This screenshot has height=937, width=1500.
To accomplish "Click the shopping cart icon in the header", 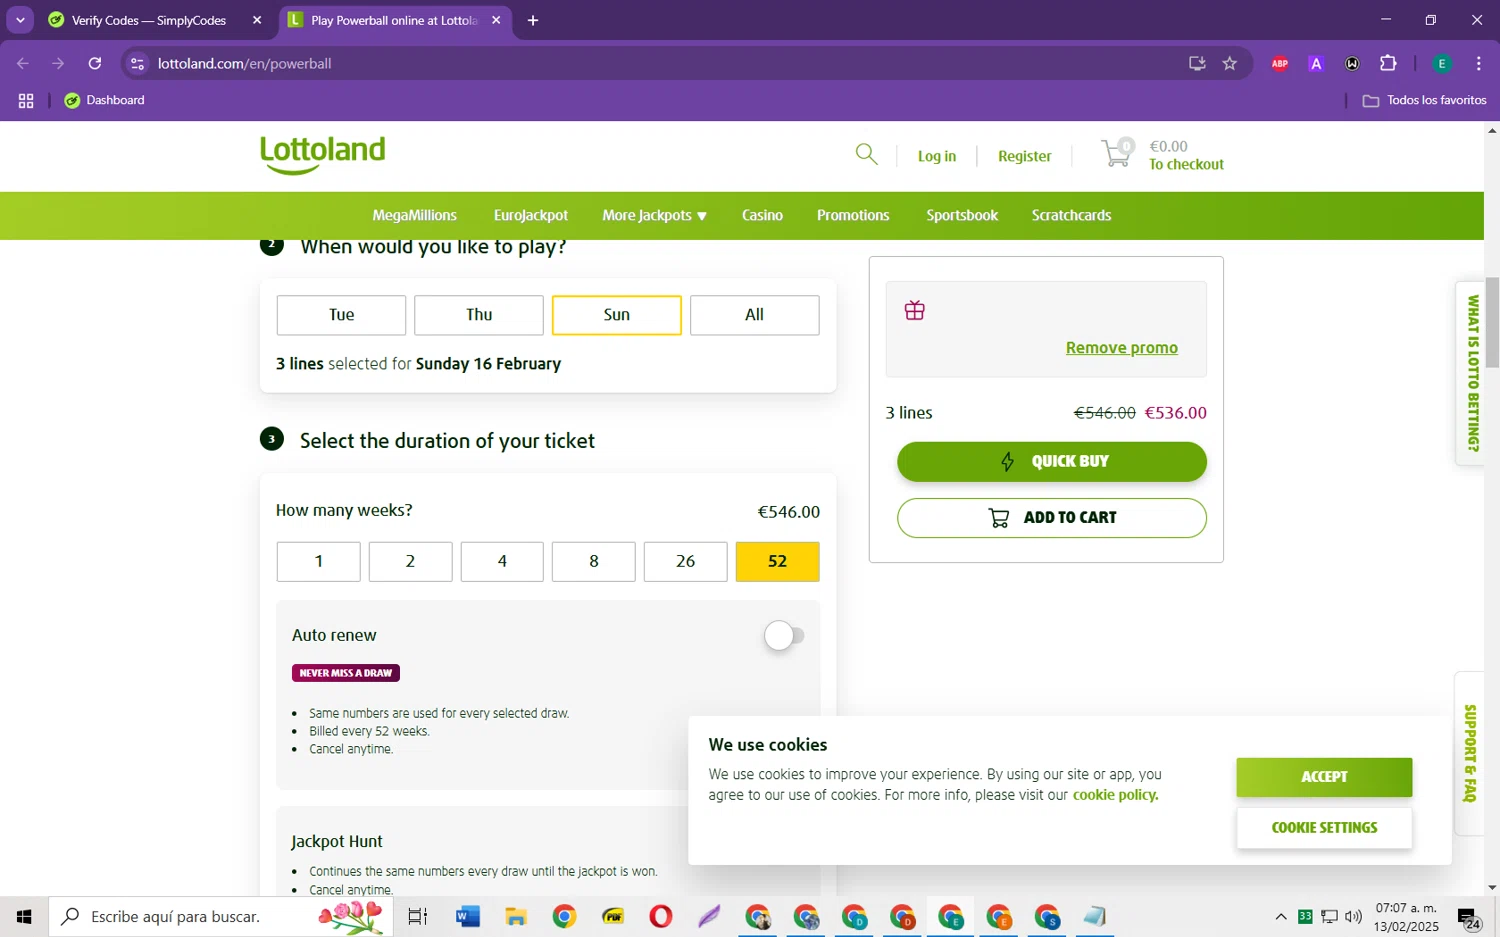I will [1117, 153].
